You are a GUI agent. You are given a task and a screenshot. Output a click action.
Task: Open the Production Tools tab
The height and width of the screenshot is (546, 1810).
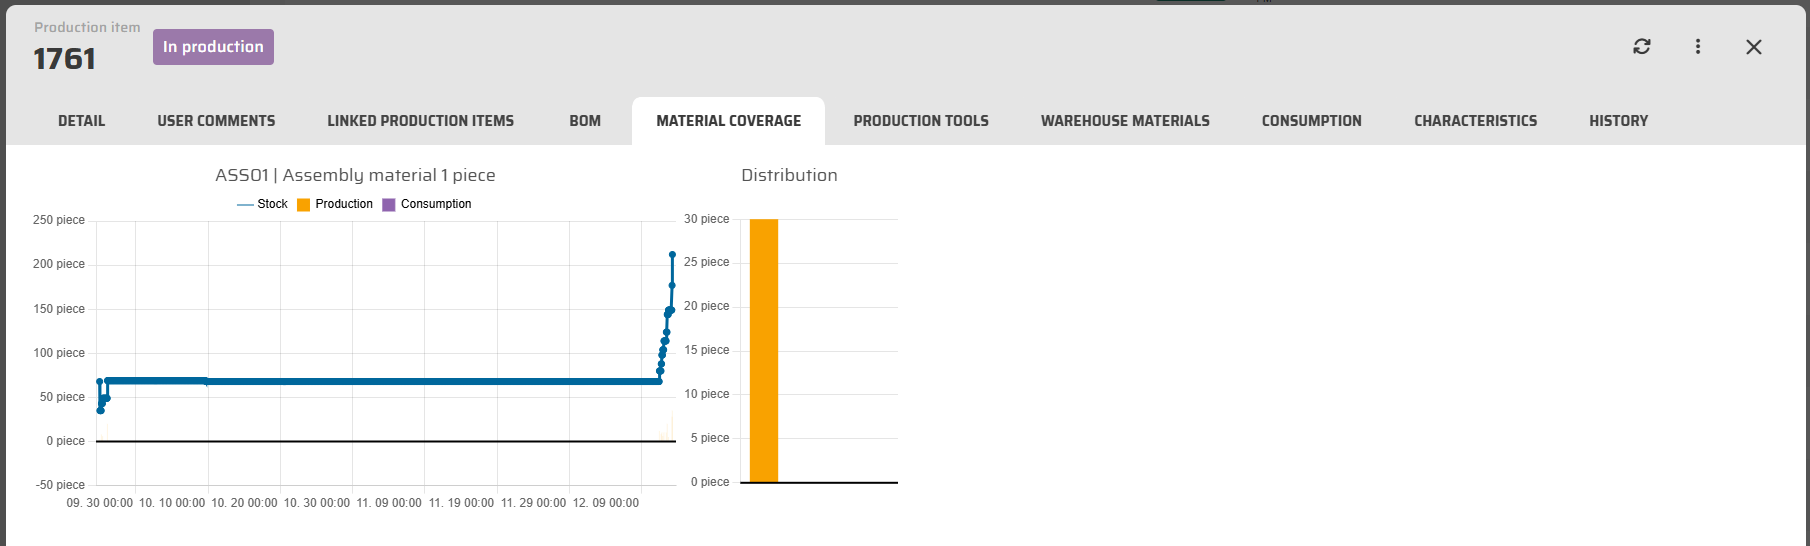(x=921, y=121)
